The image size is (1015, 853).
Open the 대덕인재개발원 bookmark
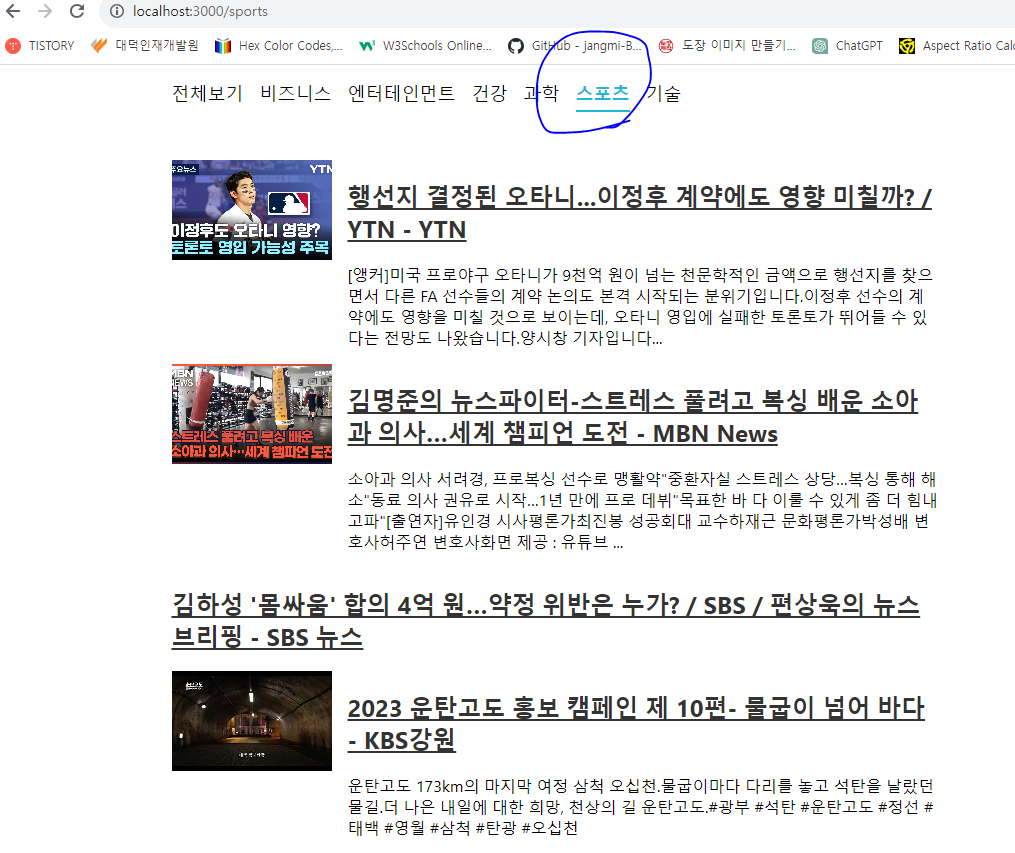tap(144, 46)
